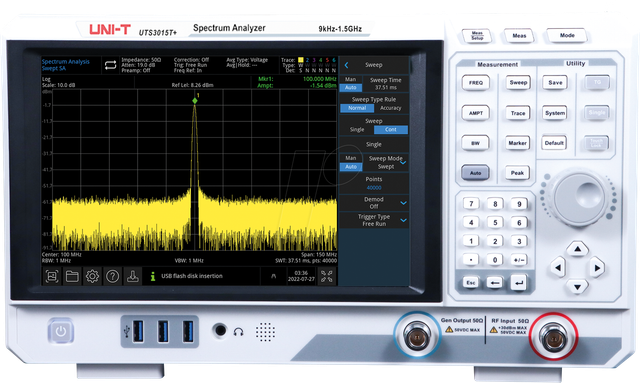Select trace 2 blue indicator
640x383 pixels.
point(307,60)
